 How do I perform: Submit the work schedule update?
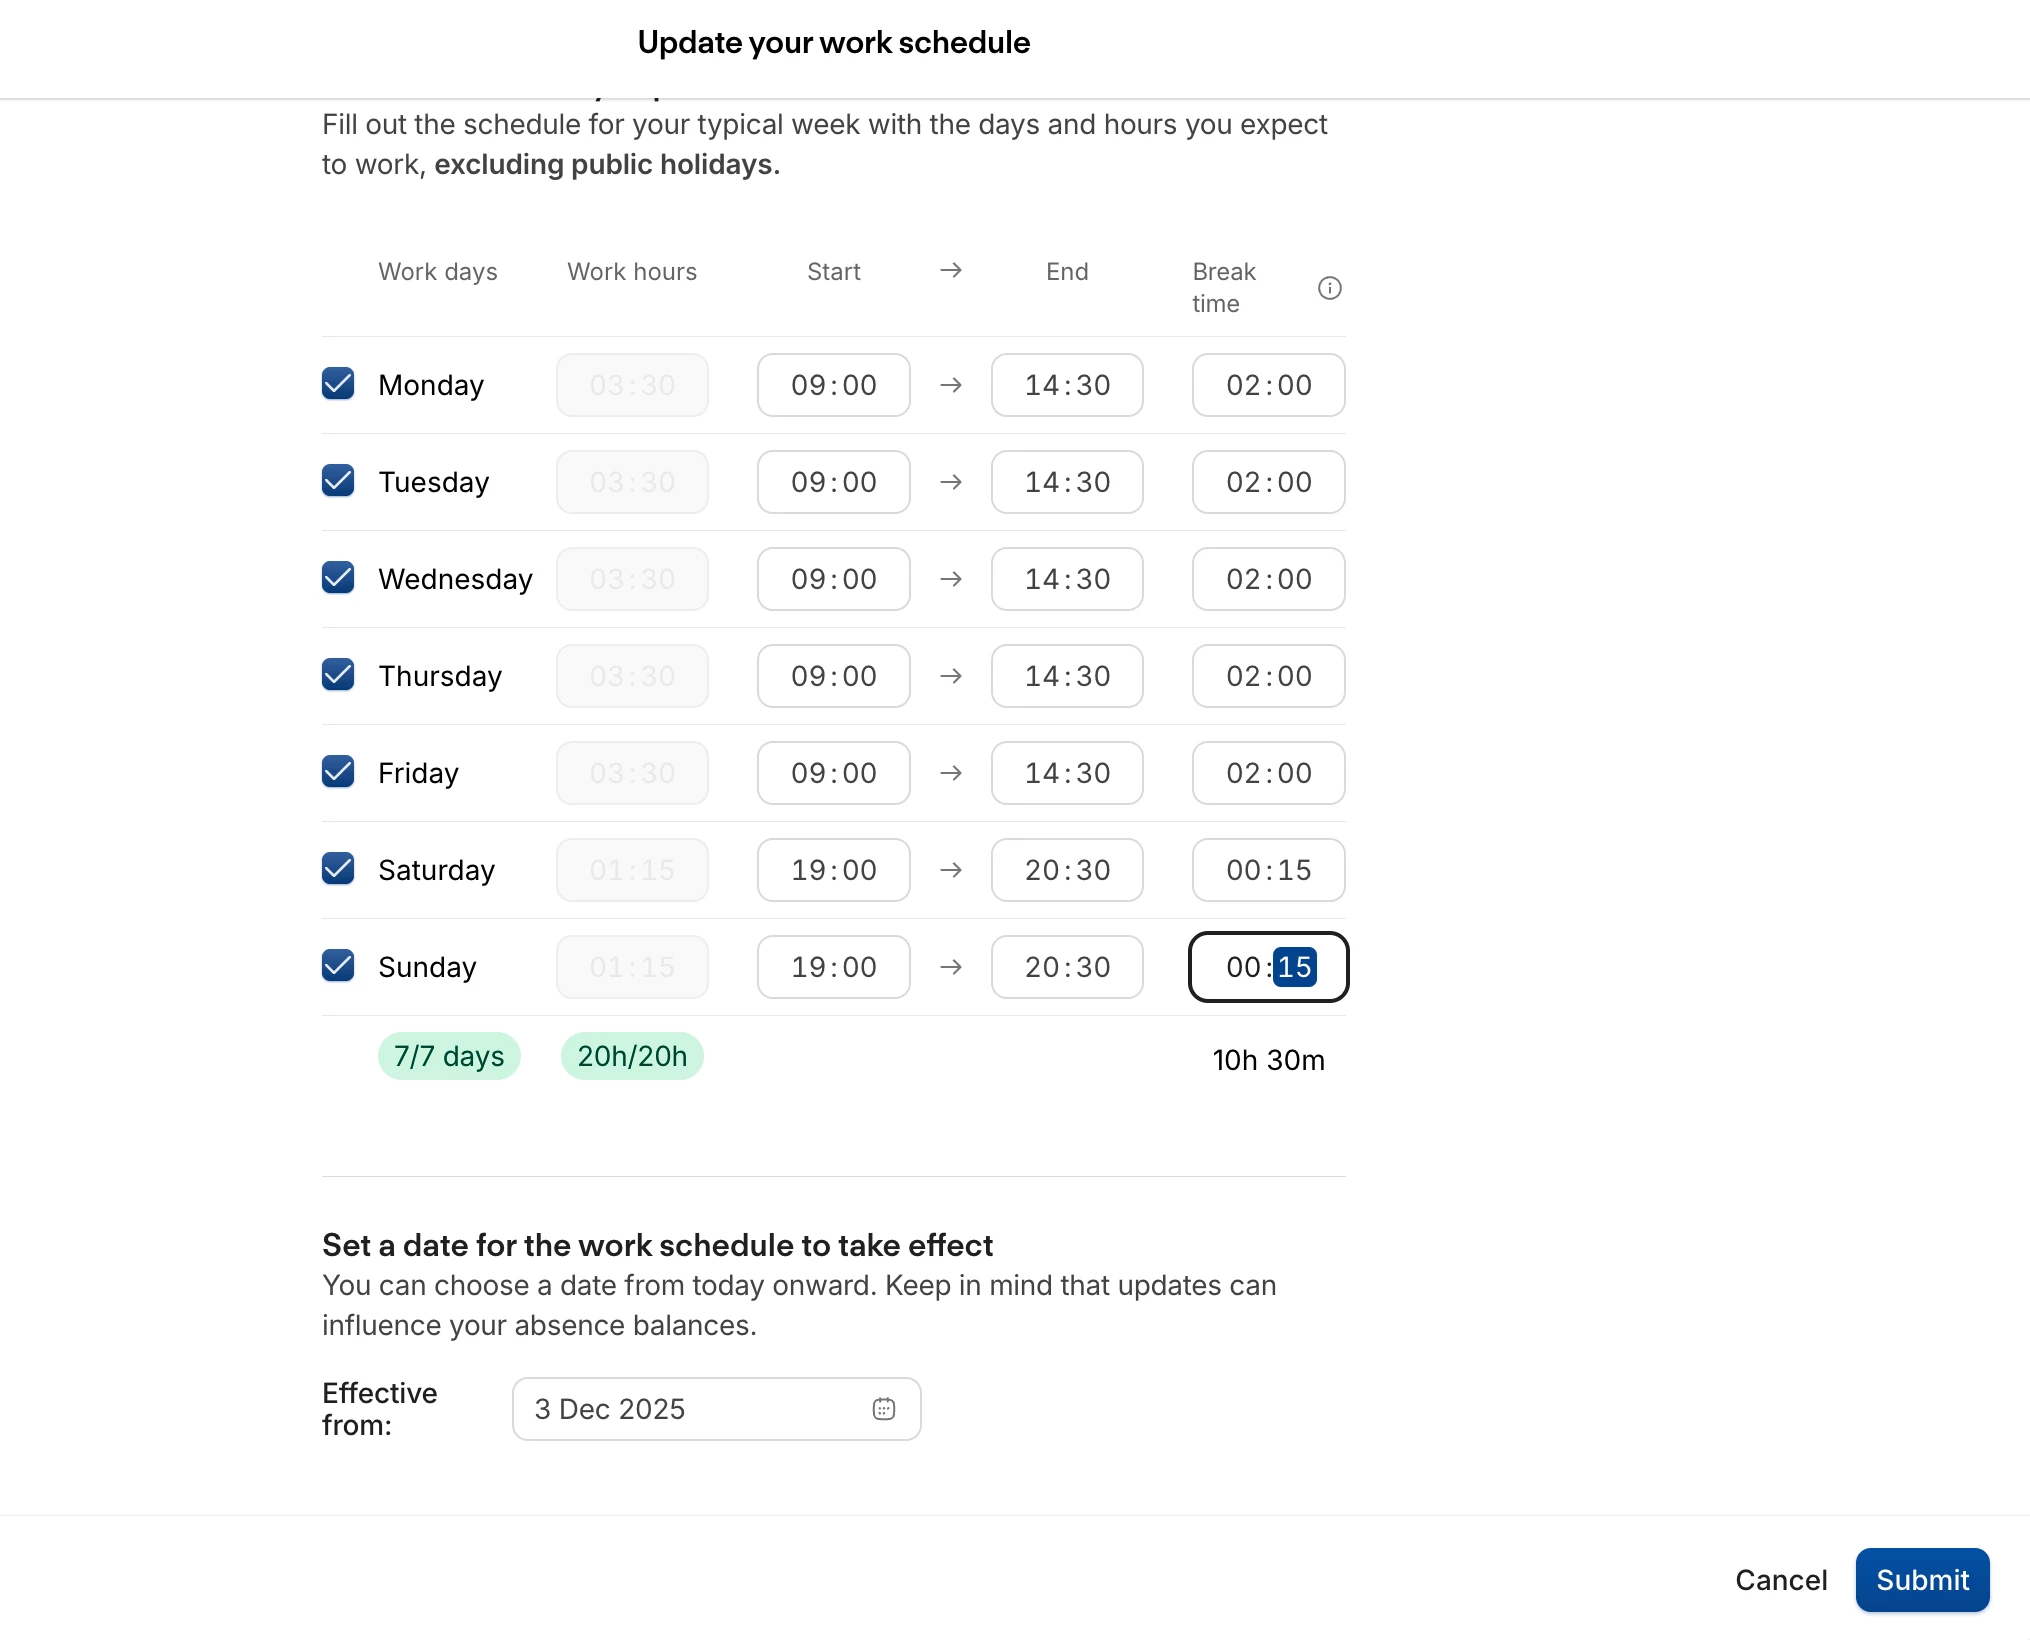[1921, 1580]
